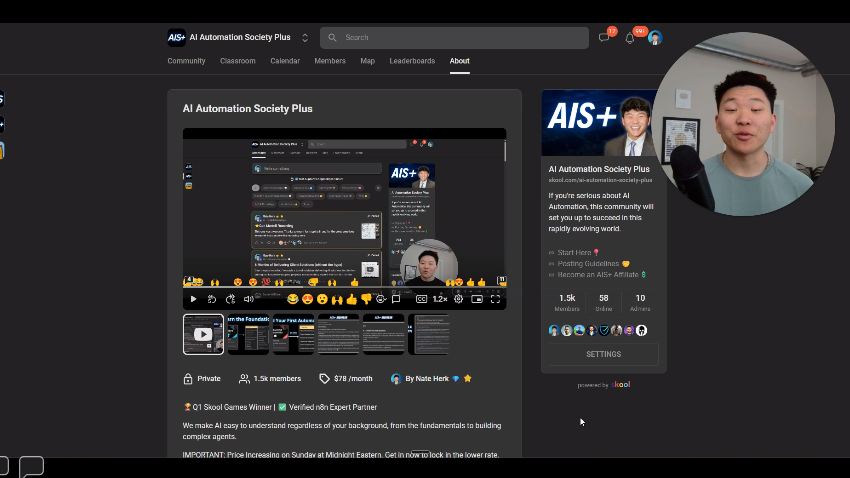
Task: Click the 'powered by skool' link
Action: pos(604,385)
